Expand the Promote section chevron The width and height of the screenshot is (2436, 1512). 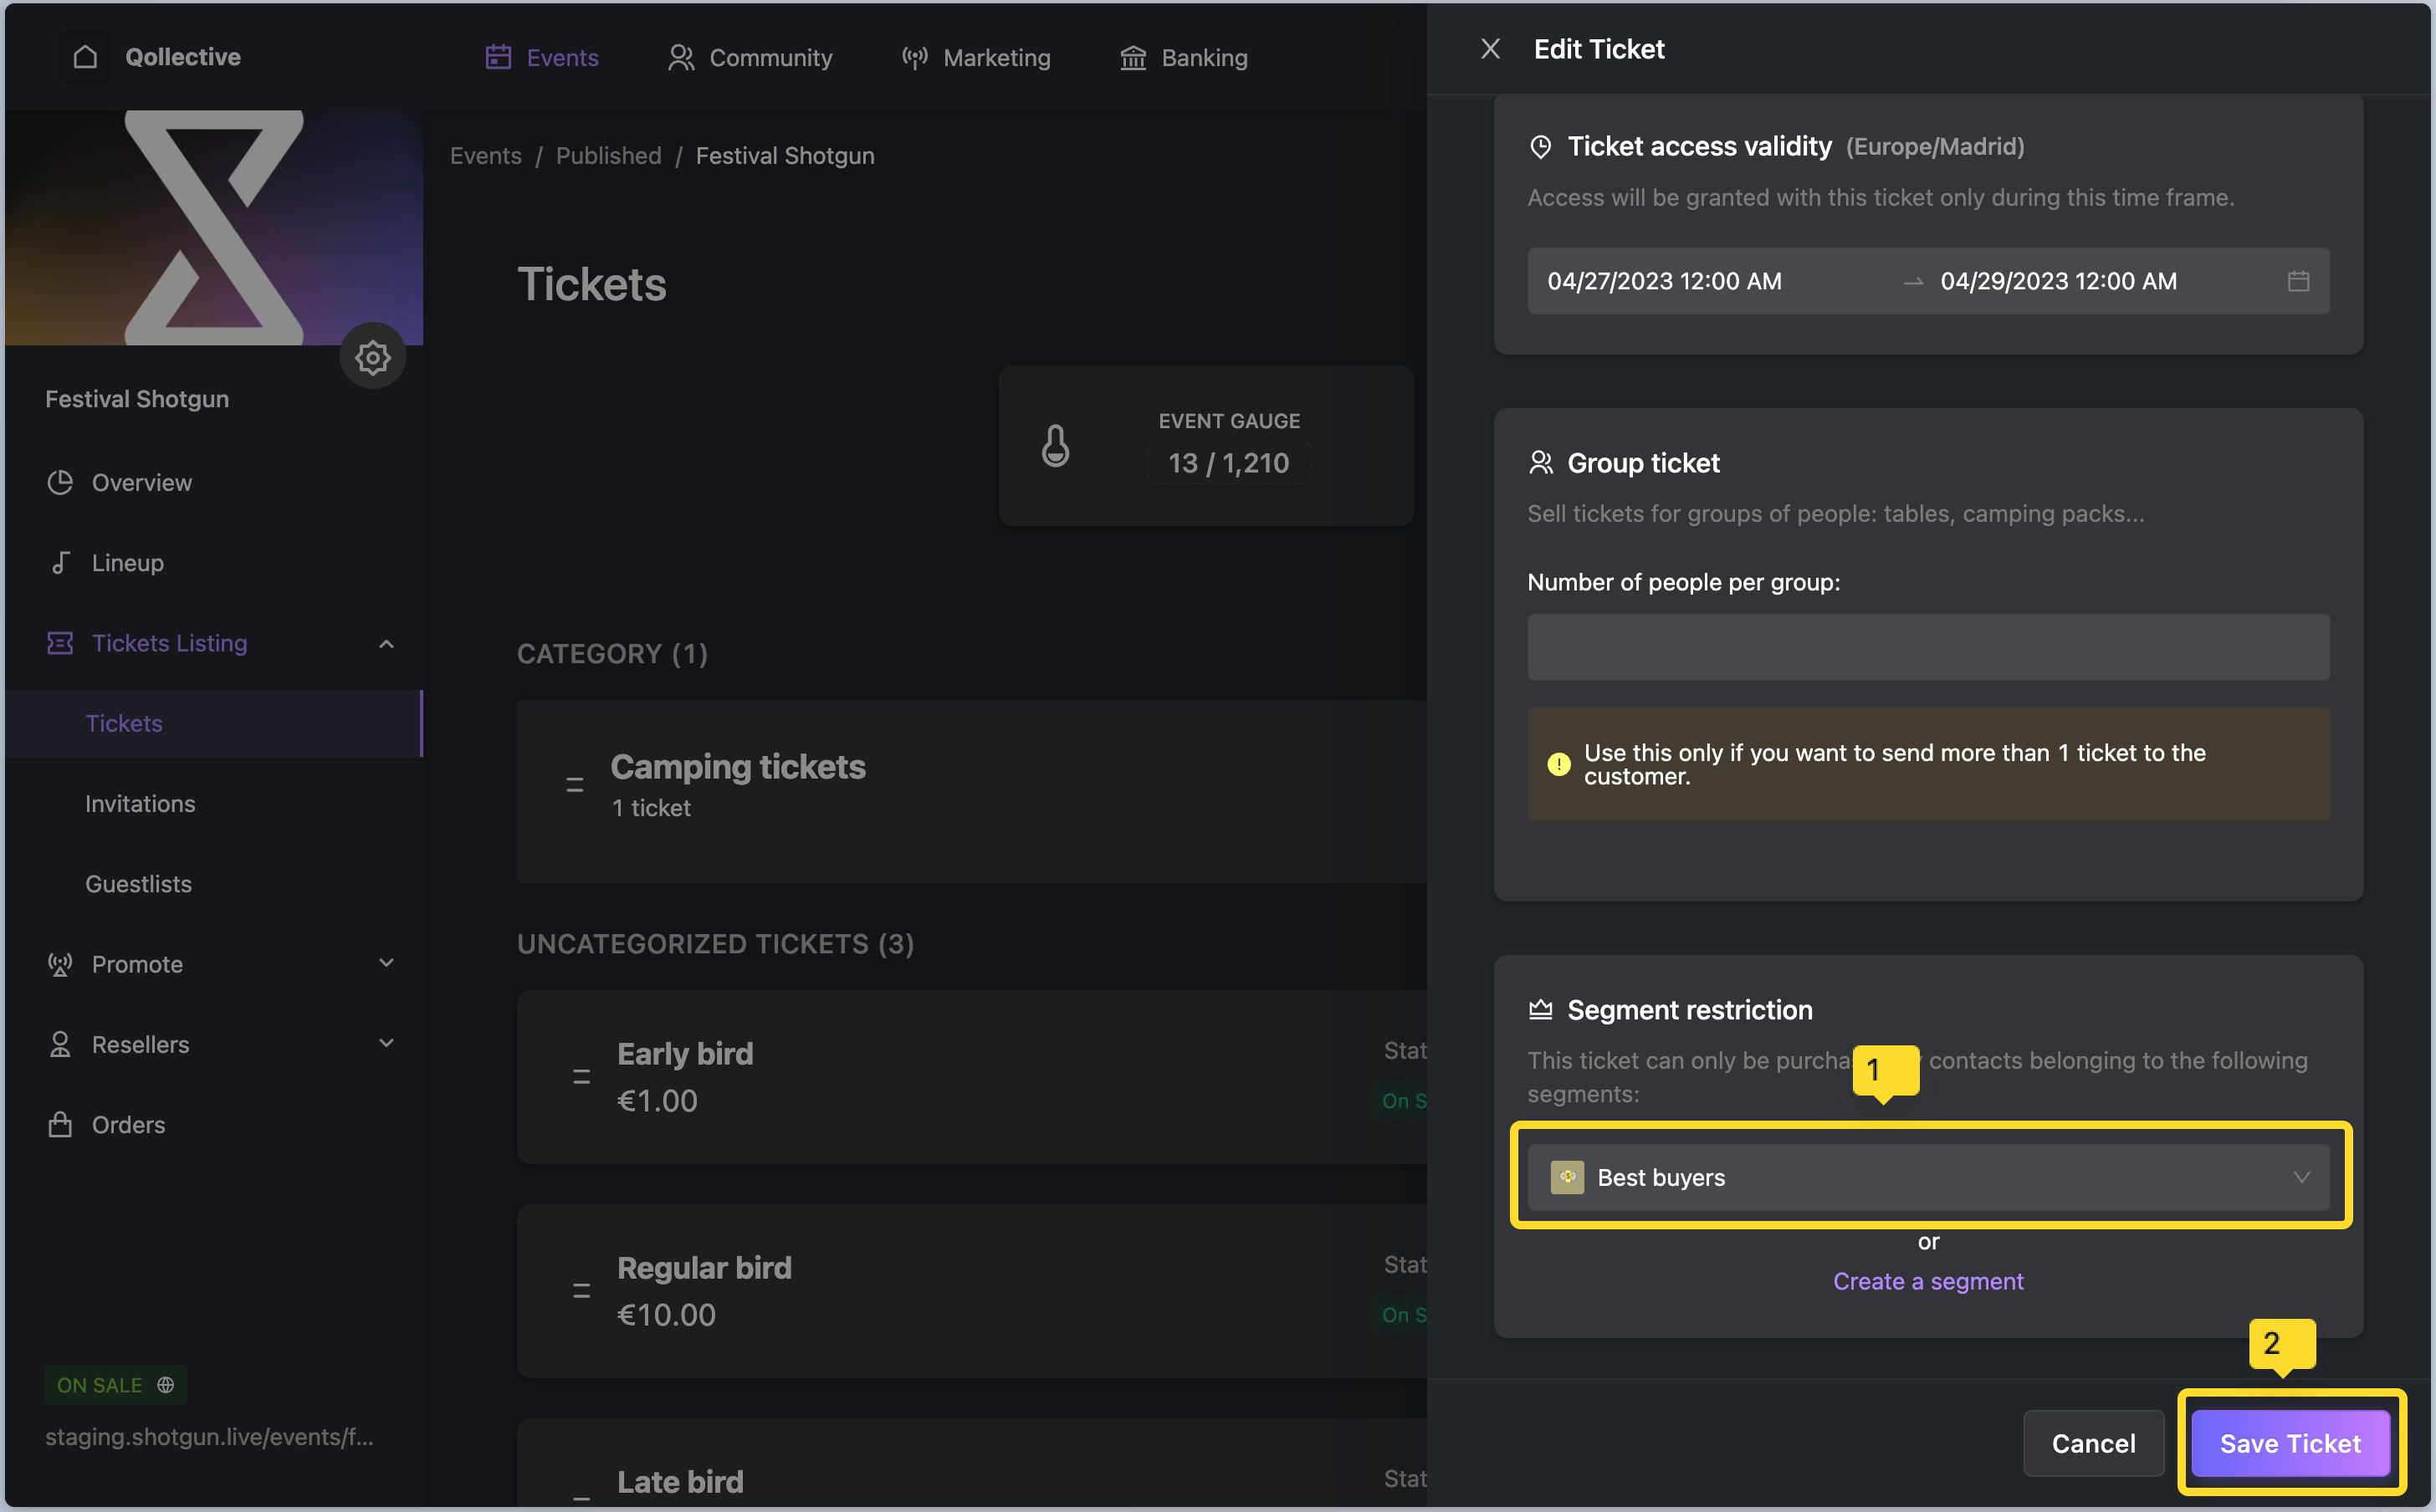click(386, 963)
